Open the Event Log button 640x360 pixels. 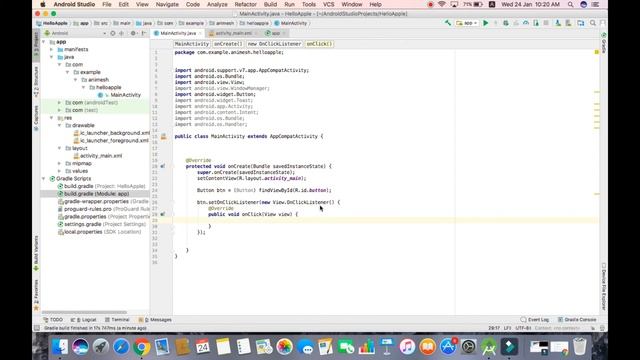(535, 320)
